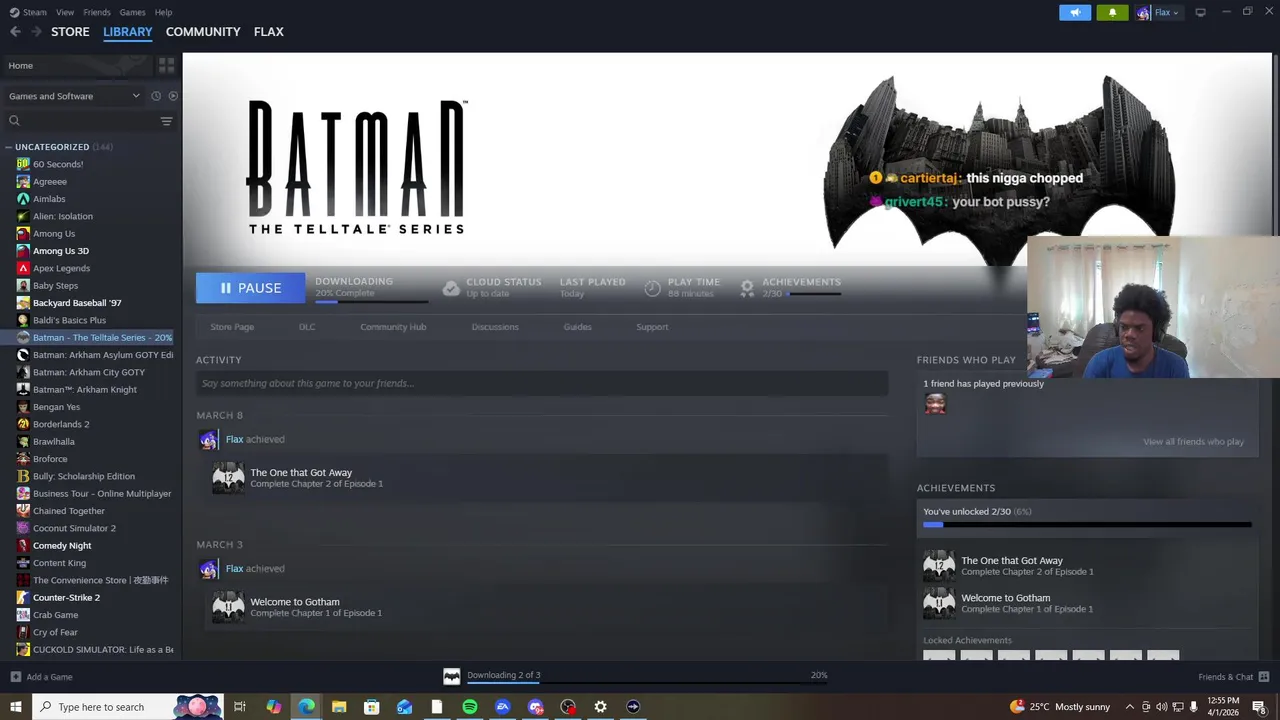This screenshot has width=1280, height=720.
Task: Select Alien: Isolation in game list
Action: click(63, 216)
